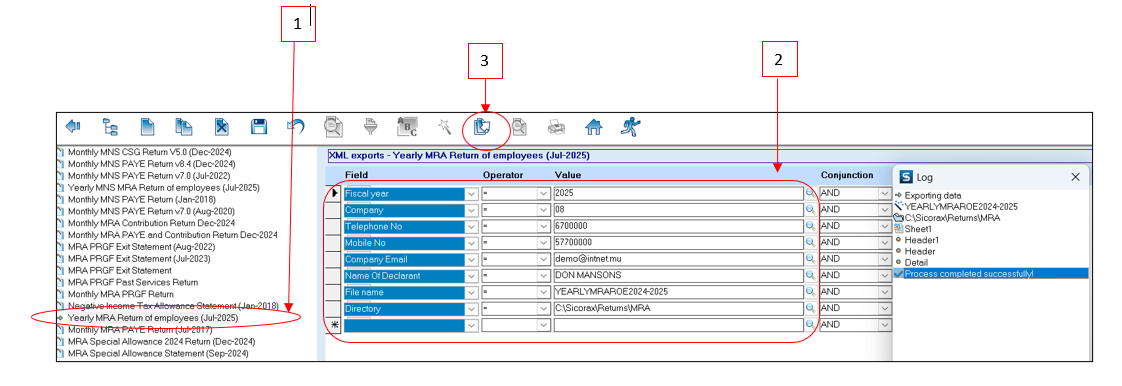Click the Directory value C:\Sicorax\Returns\MRA
The height and width of the screenshot is (386, 1122).
pos(678,309)
